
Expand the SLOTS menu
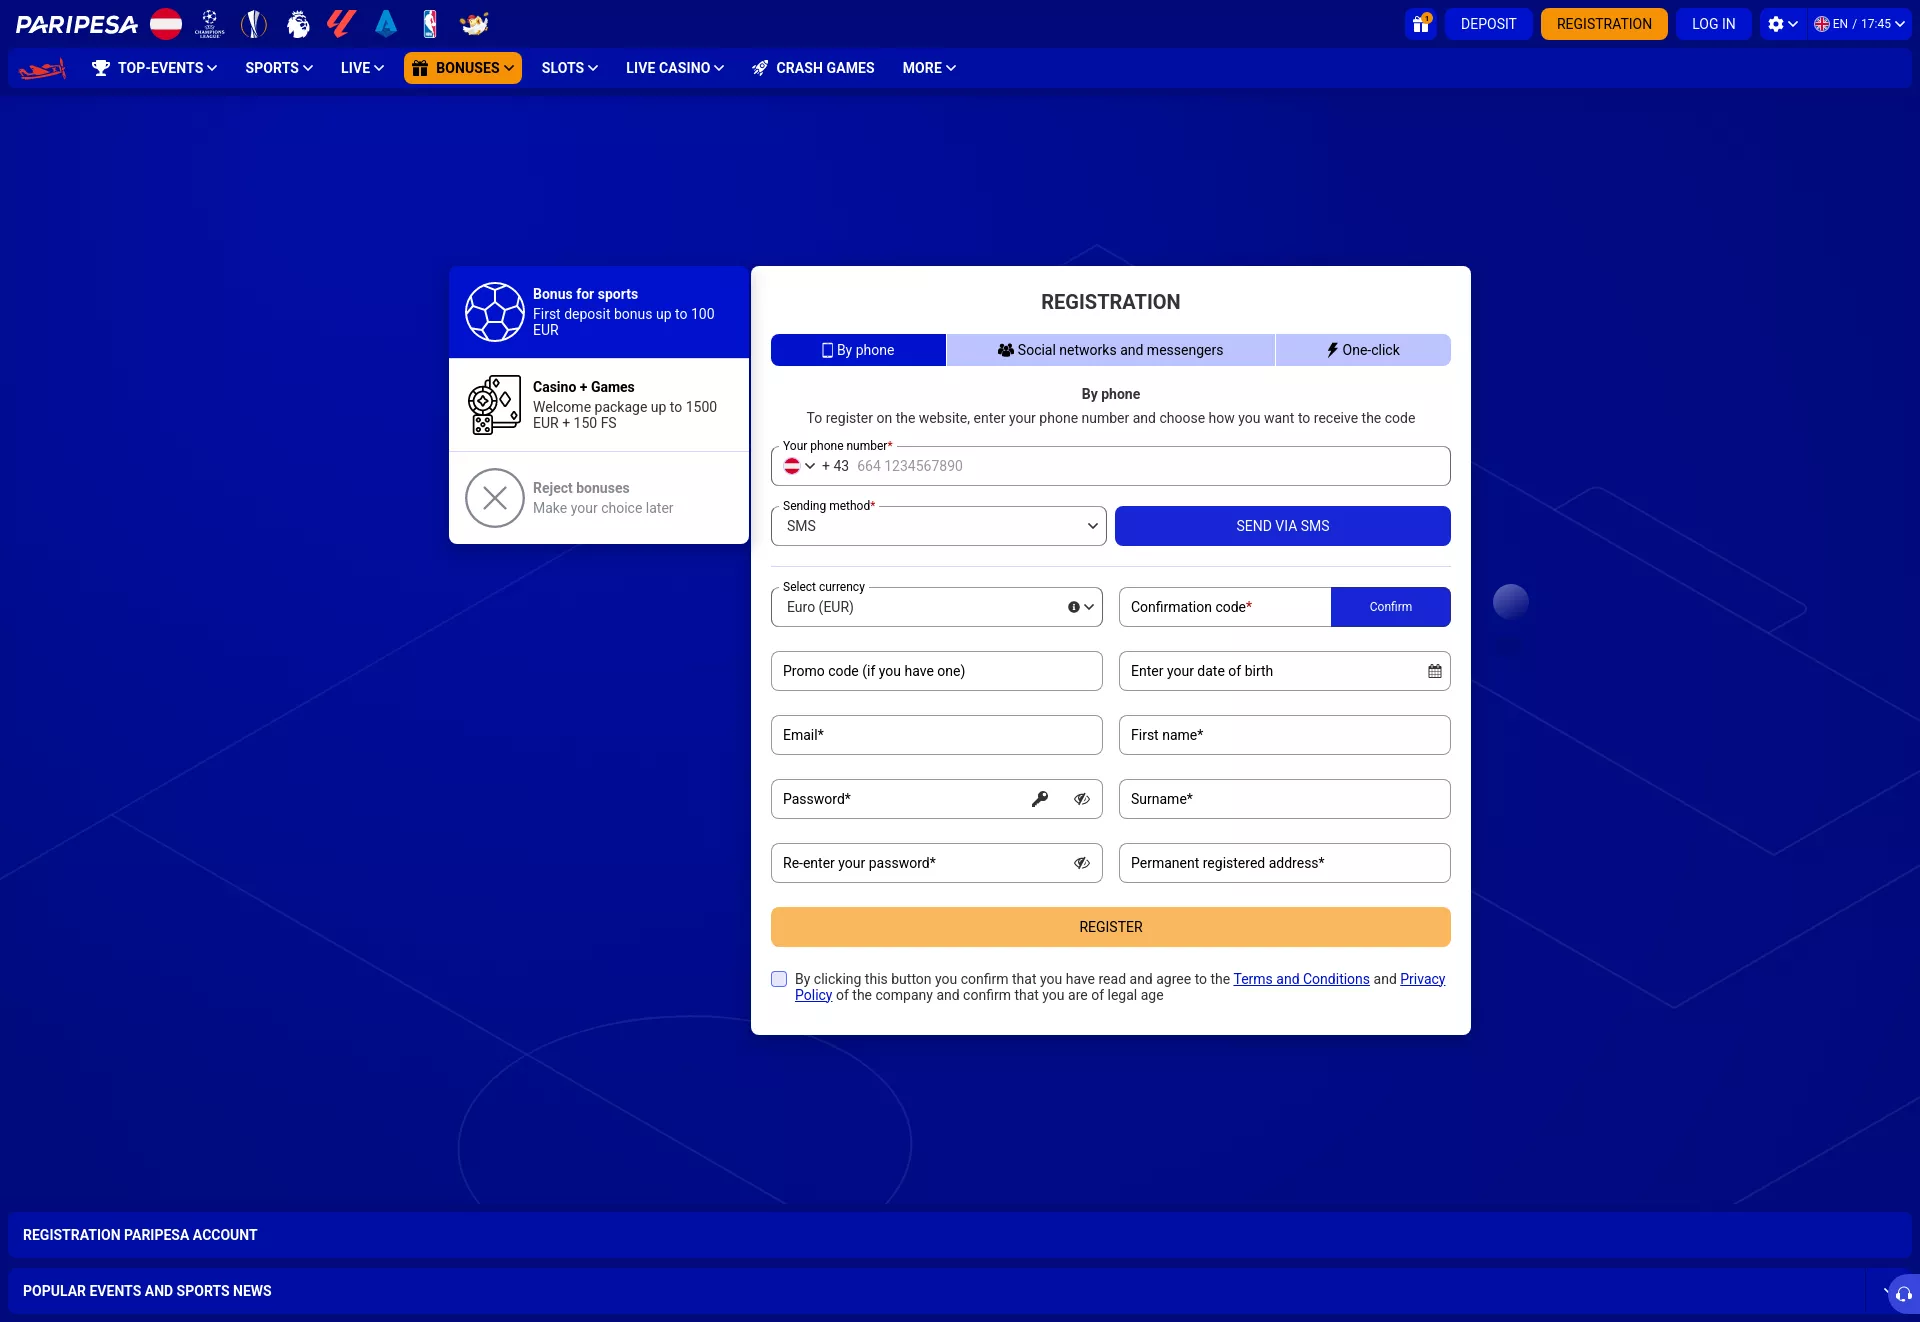click(570, 68)
